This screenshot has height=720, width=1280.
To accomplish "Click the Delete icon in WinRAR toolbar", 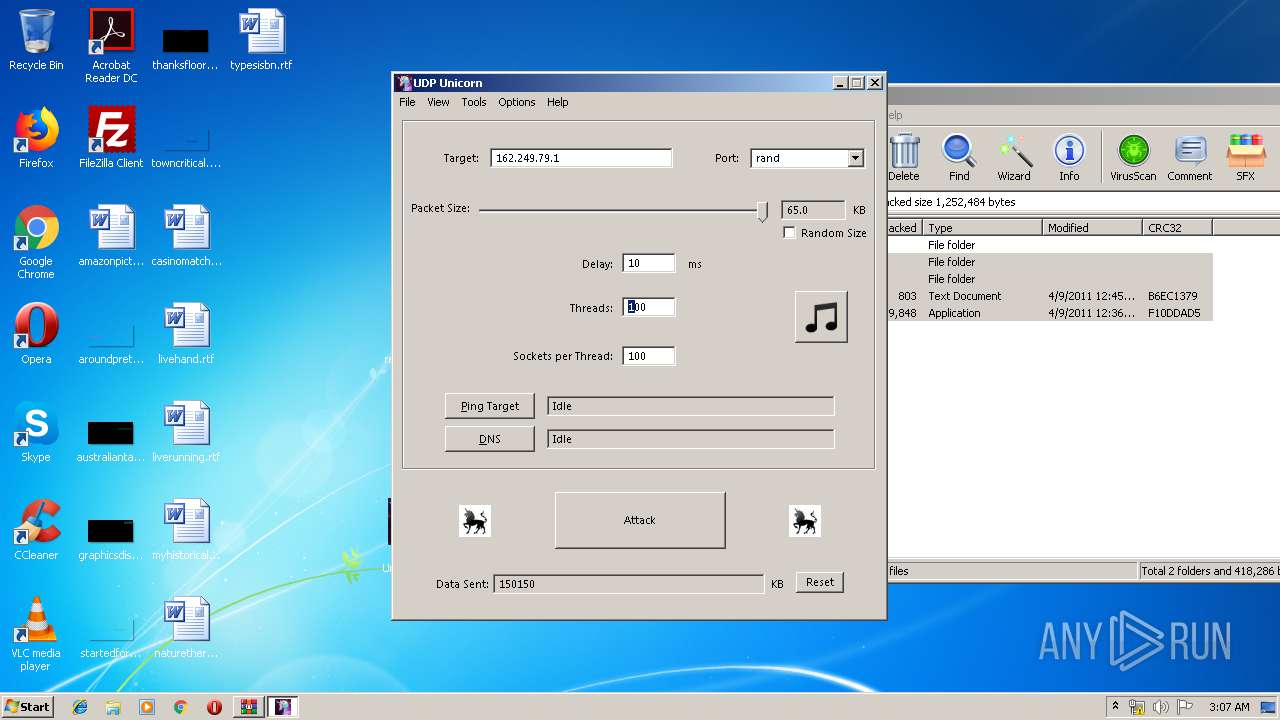I will coord(903,158).
